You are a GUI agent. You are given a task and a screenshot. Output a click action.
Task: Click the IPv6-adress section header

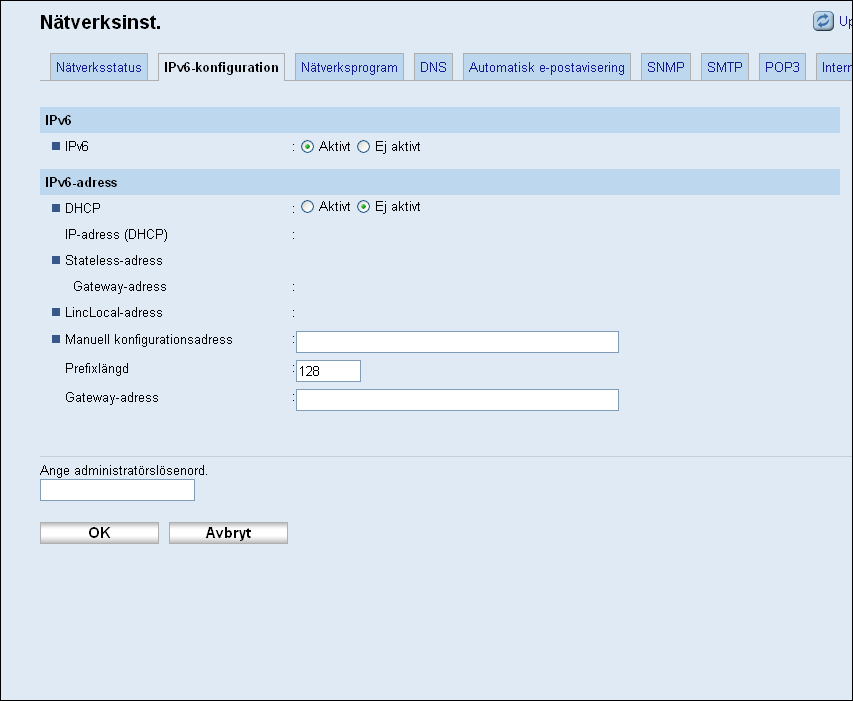pyautogui.click(x=440, y=182)
